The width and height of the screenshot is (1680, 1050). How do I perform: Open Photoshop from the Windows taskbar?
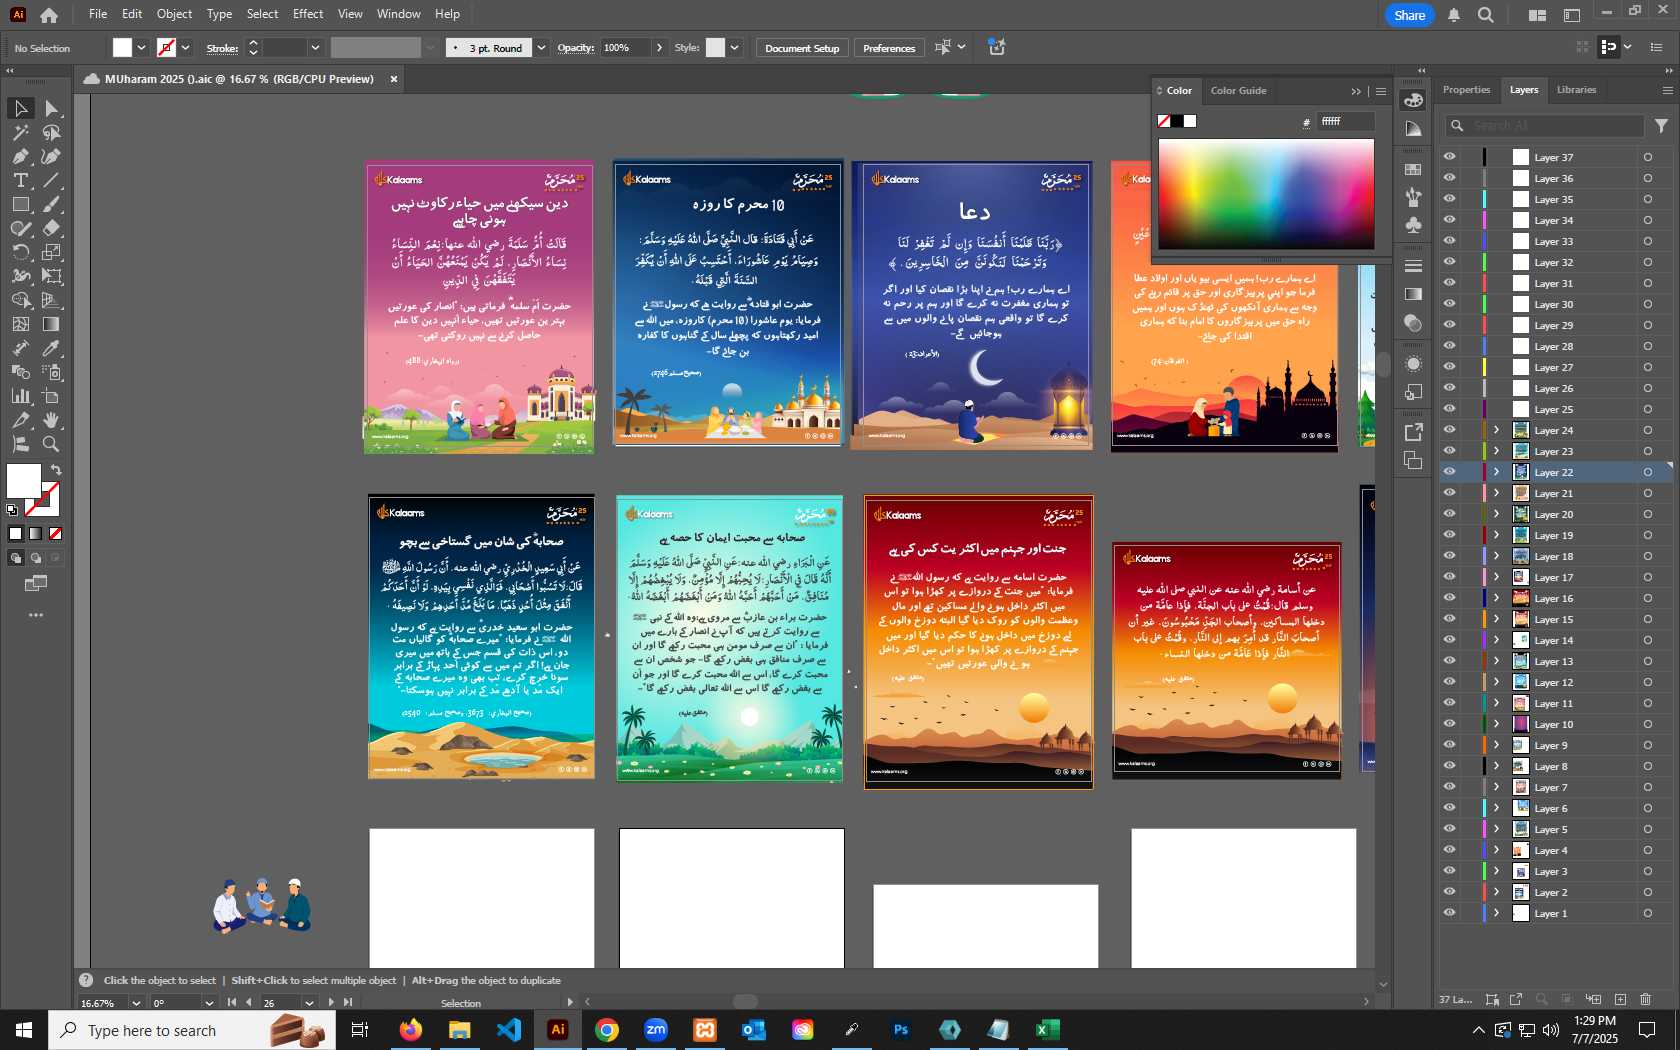point(901,1029)
